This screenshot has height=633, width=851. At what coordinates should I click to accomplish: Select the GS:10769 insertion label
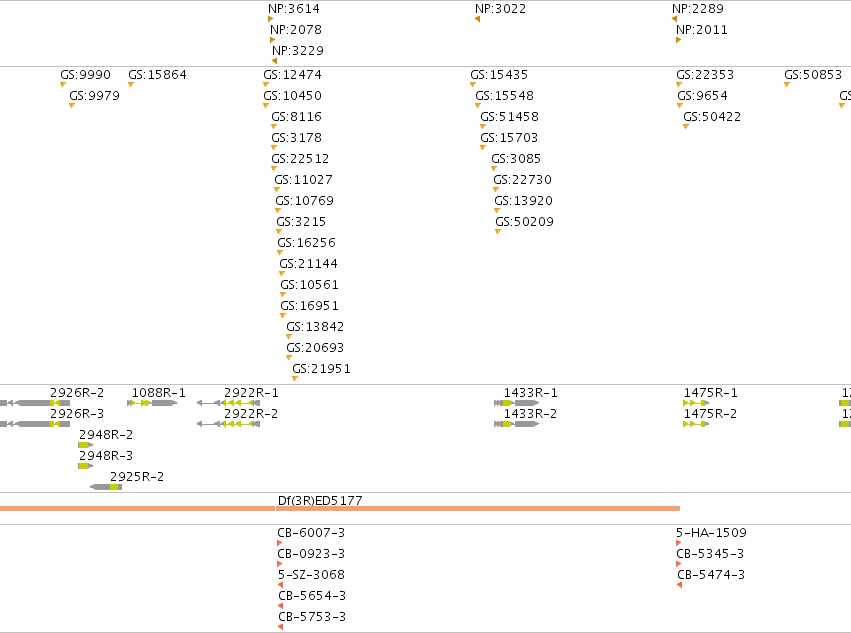pos(304,201)
